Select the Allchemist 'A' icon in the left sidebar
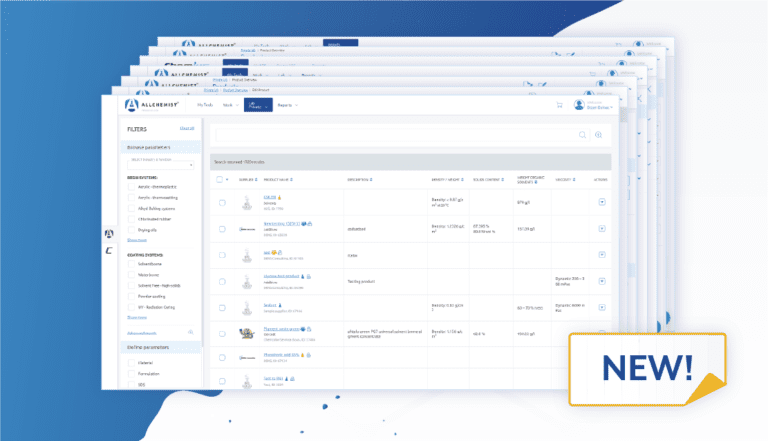The height and width of the screenshot is (441, 768). 109,234
